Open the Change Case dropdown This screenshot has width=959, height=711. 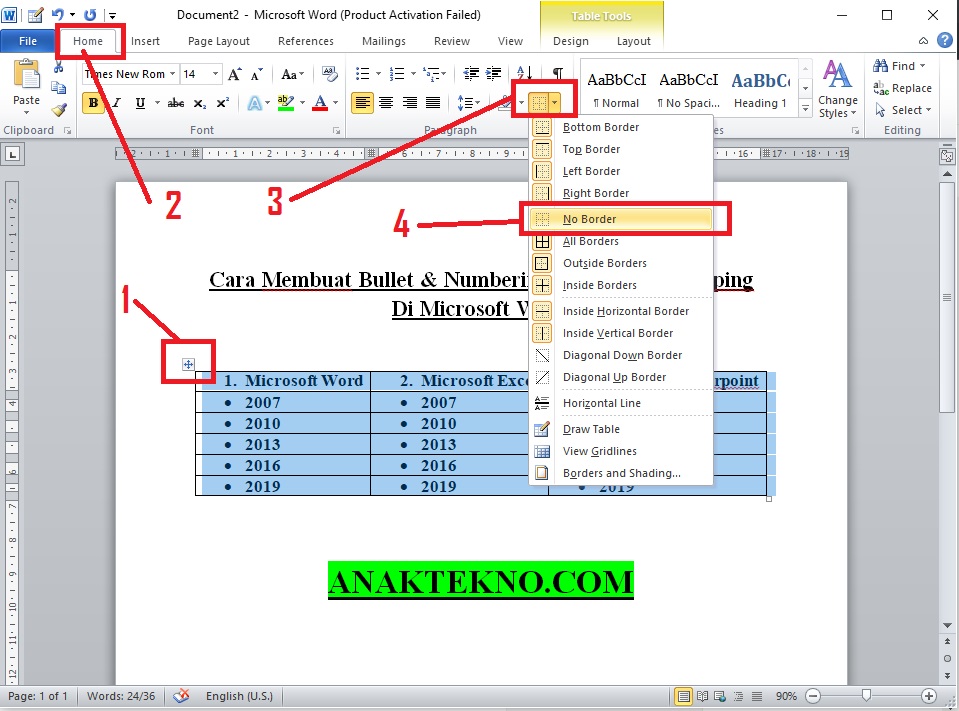[x=292, y=75]
